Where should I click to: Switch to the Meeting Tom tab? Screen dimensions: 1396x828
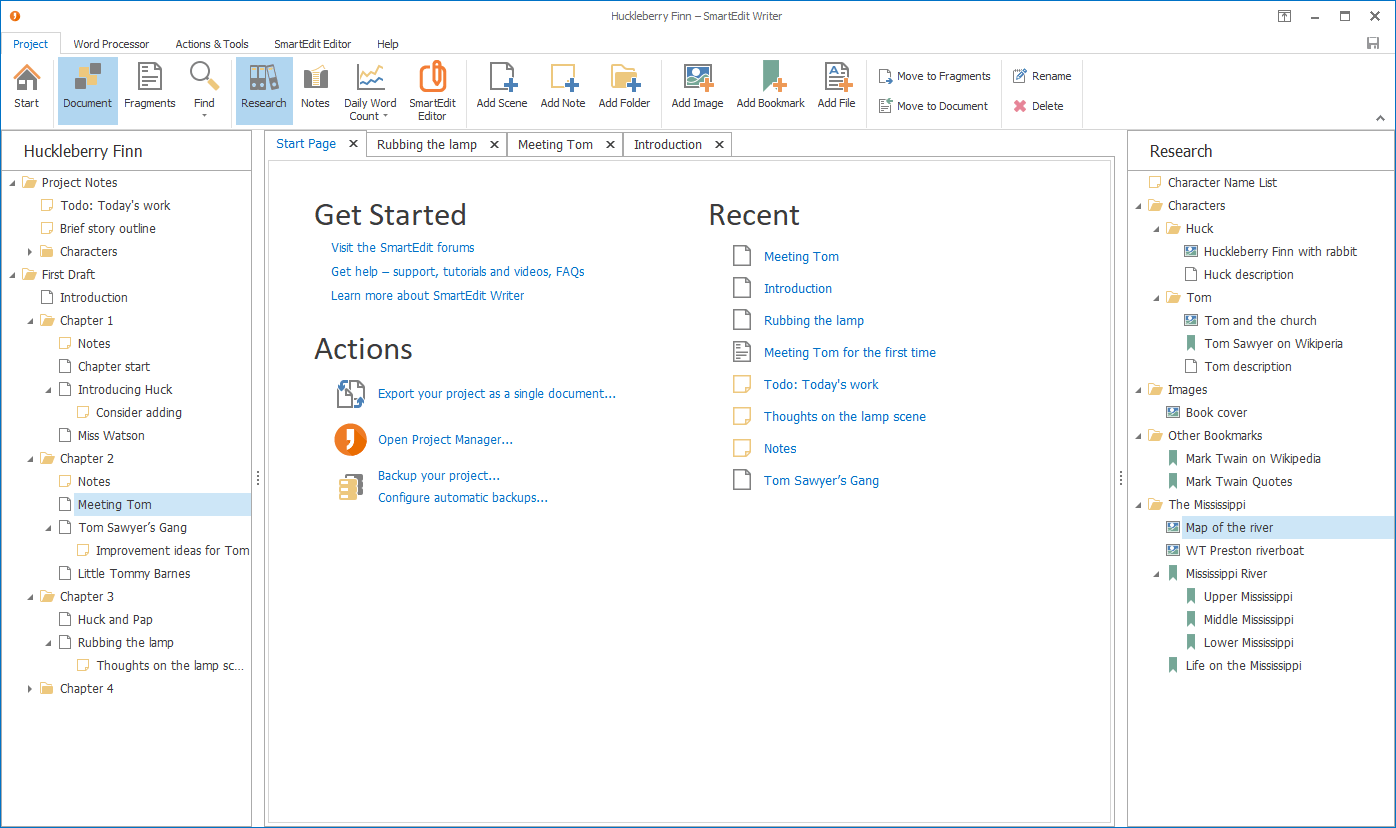(556, 144)
